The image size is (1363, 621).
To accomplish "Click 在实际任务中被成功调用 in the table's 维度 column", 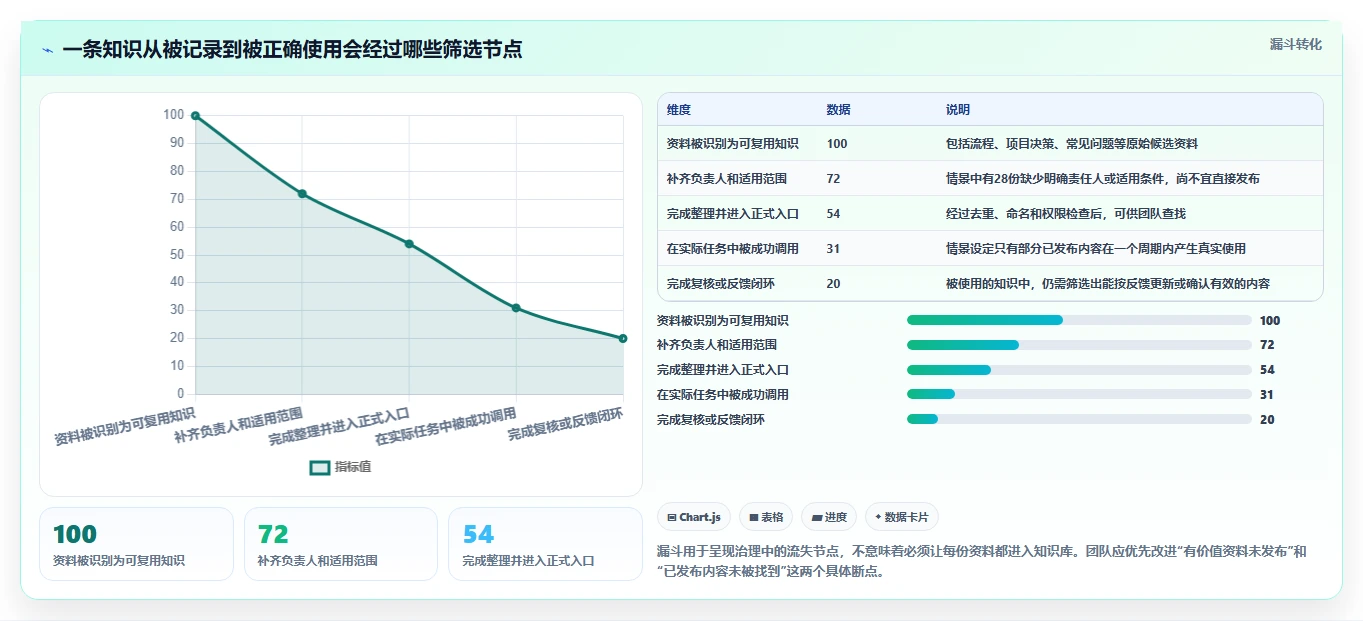I will [x=733, y=249].
